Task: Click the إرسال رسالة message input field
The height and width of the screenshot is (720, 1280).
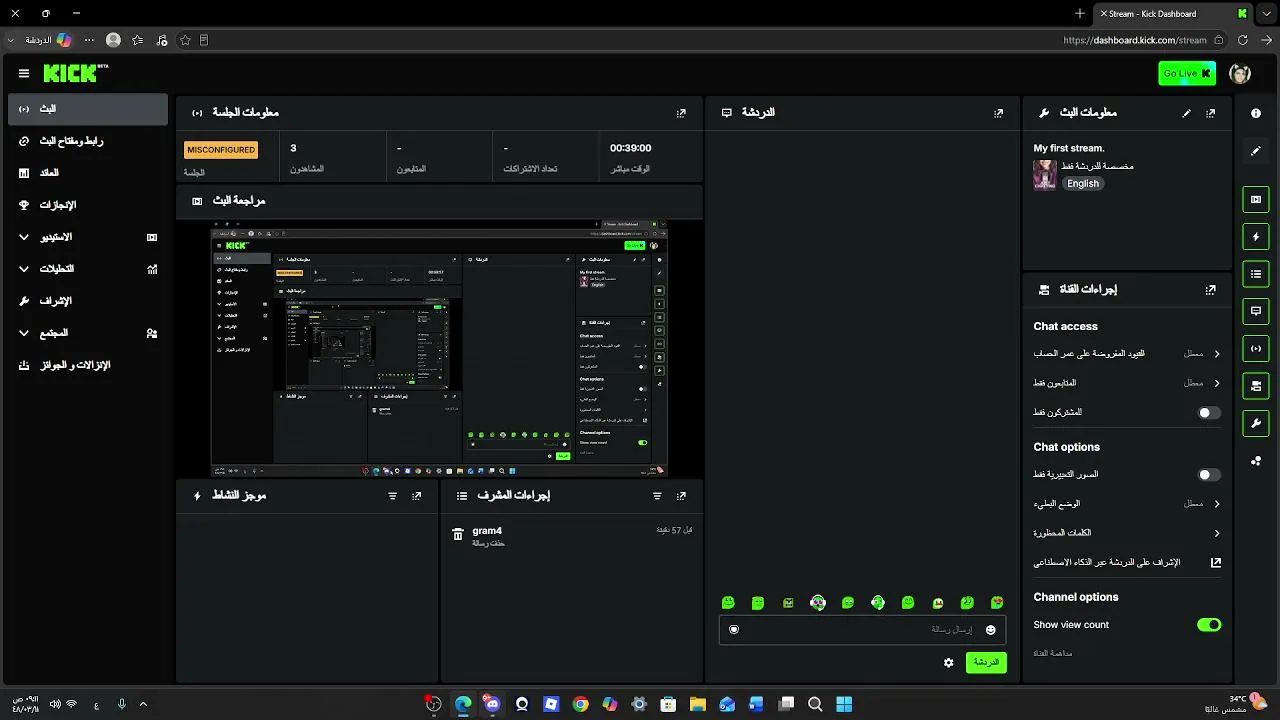Action: pos(861,629)
